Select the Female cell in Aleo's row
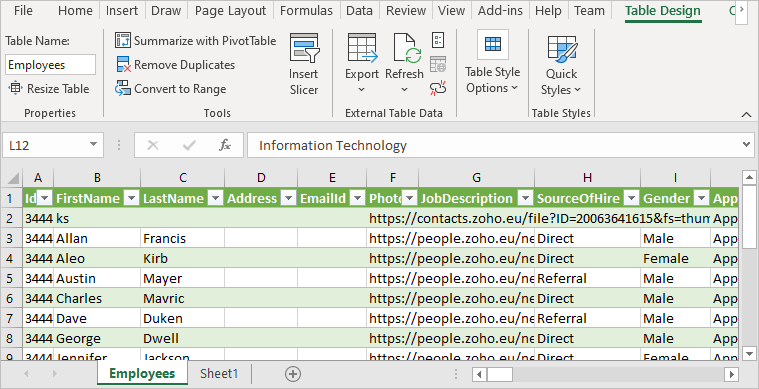 tap(675, 259)
